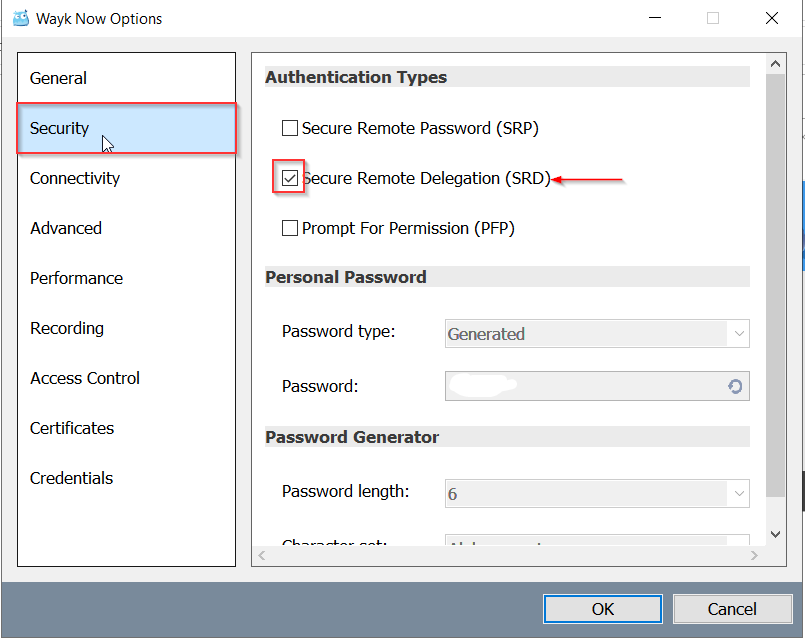Show the Recording options page
This screenshot has width=805, height=638.
point(126,328)
